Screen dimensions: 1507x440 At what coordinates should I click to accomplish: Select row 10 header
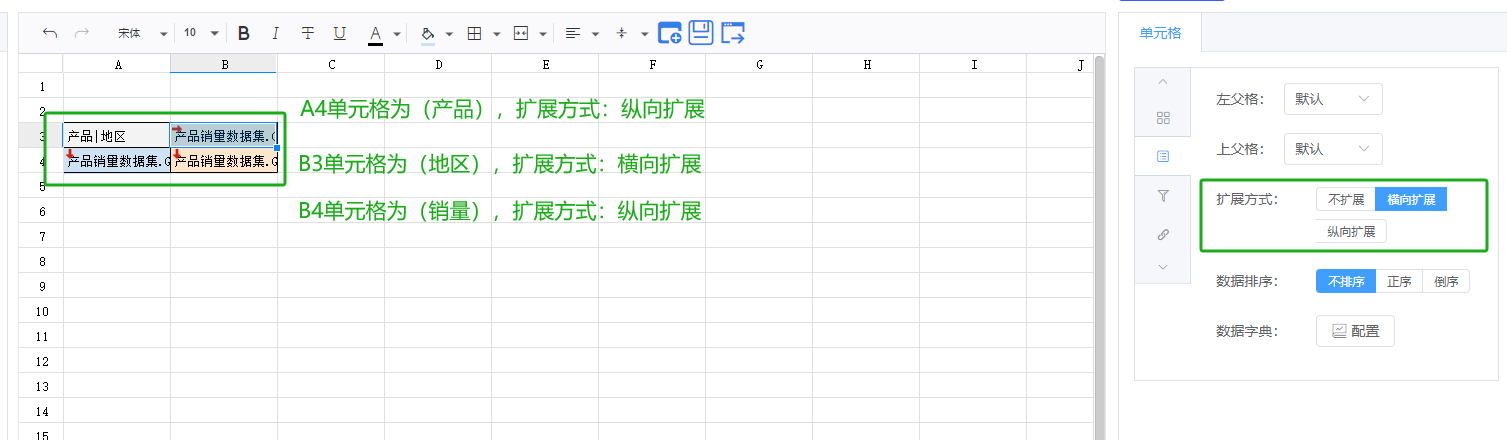(x=41, y=311)
